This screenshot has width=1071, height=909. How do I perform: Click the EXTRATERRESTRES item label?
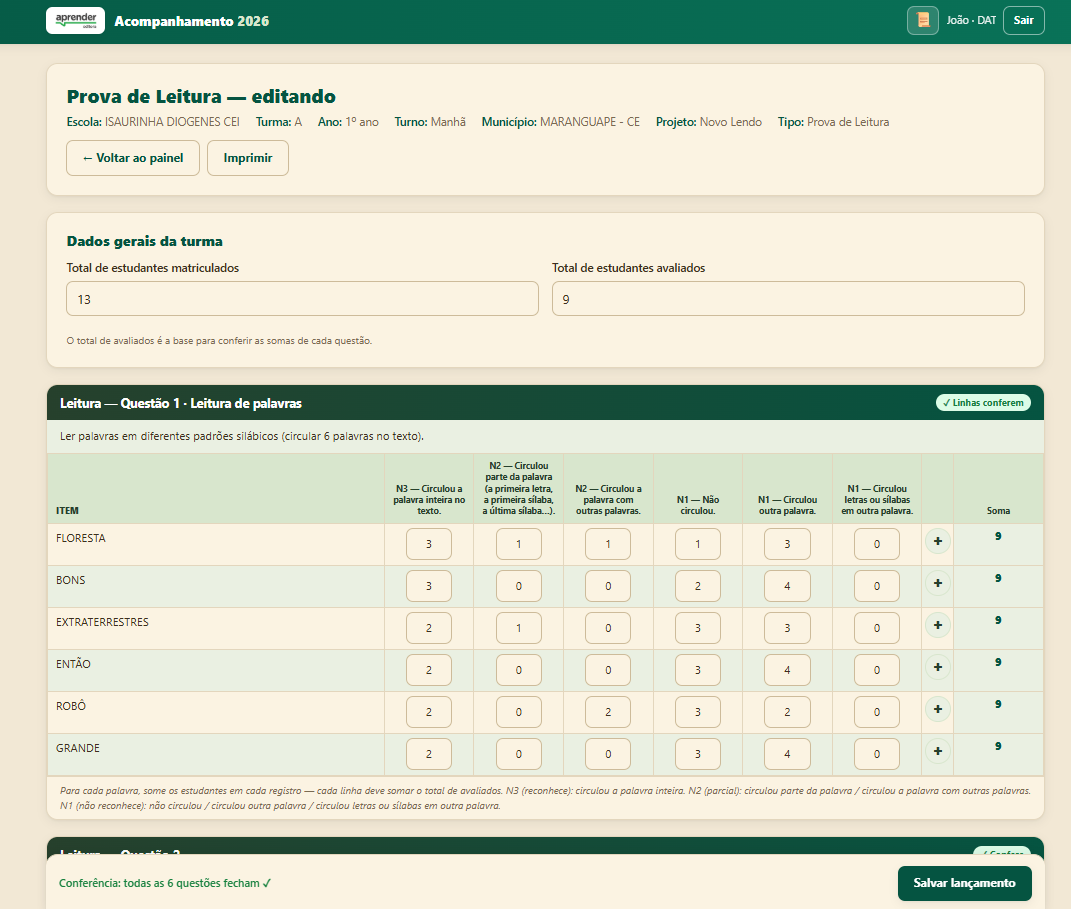point(102,622)
